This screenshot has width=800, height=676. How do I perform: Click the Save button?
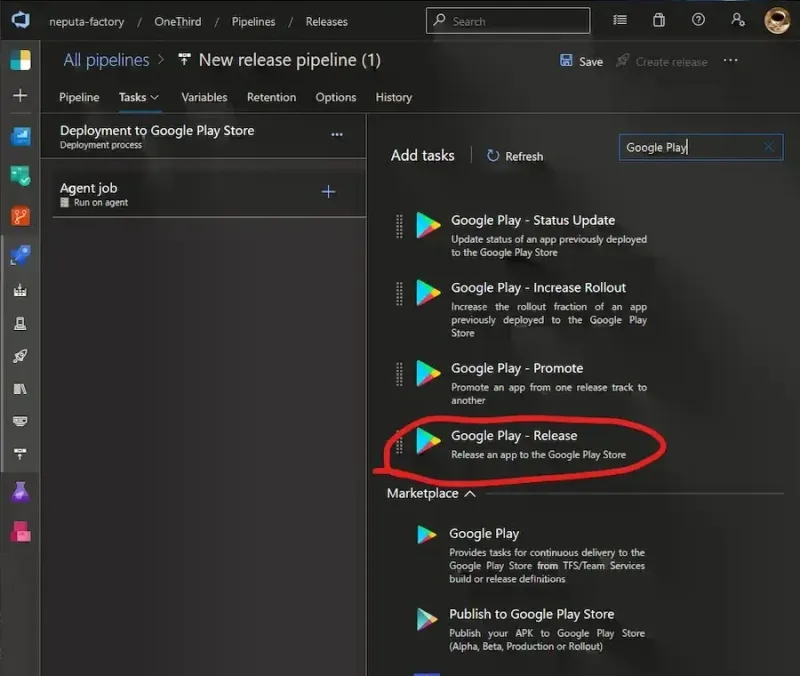pos(581,61)
